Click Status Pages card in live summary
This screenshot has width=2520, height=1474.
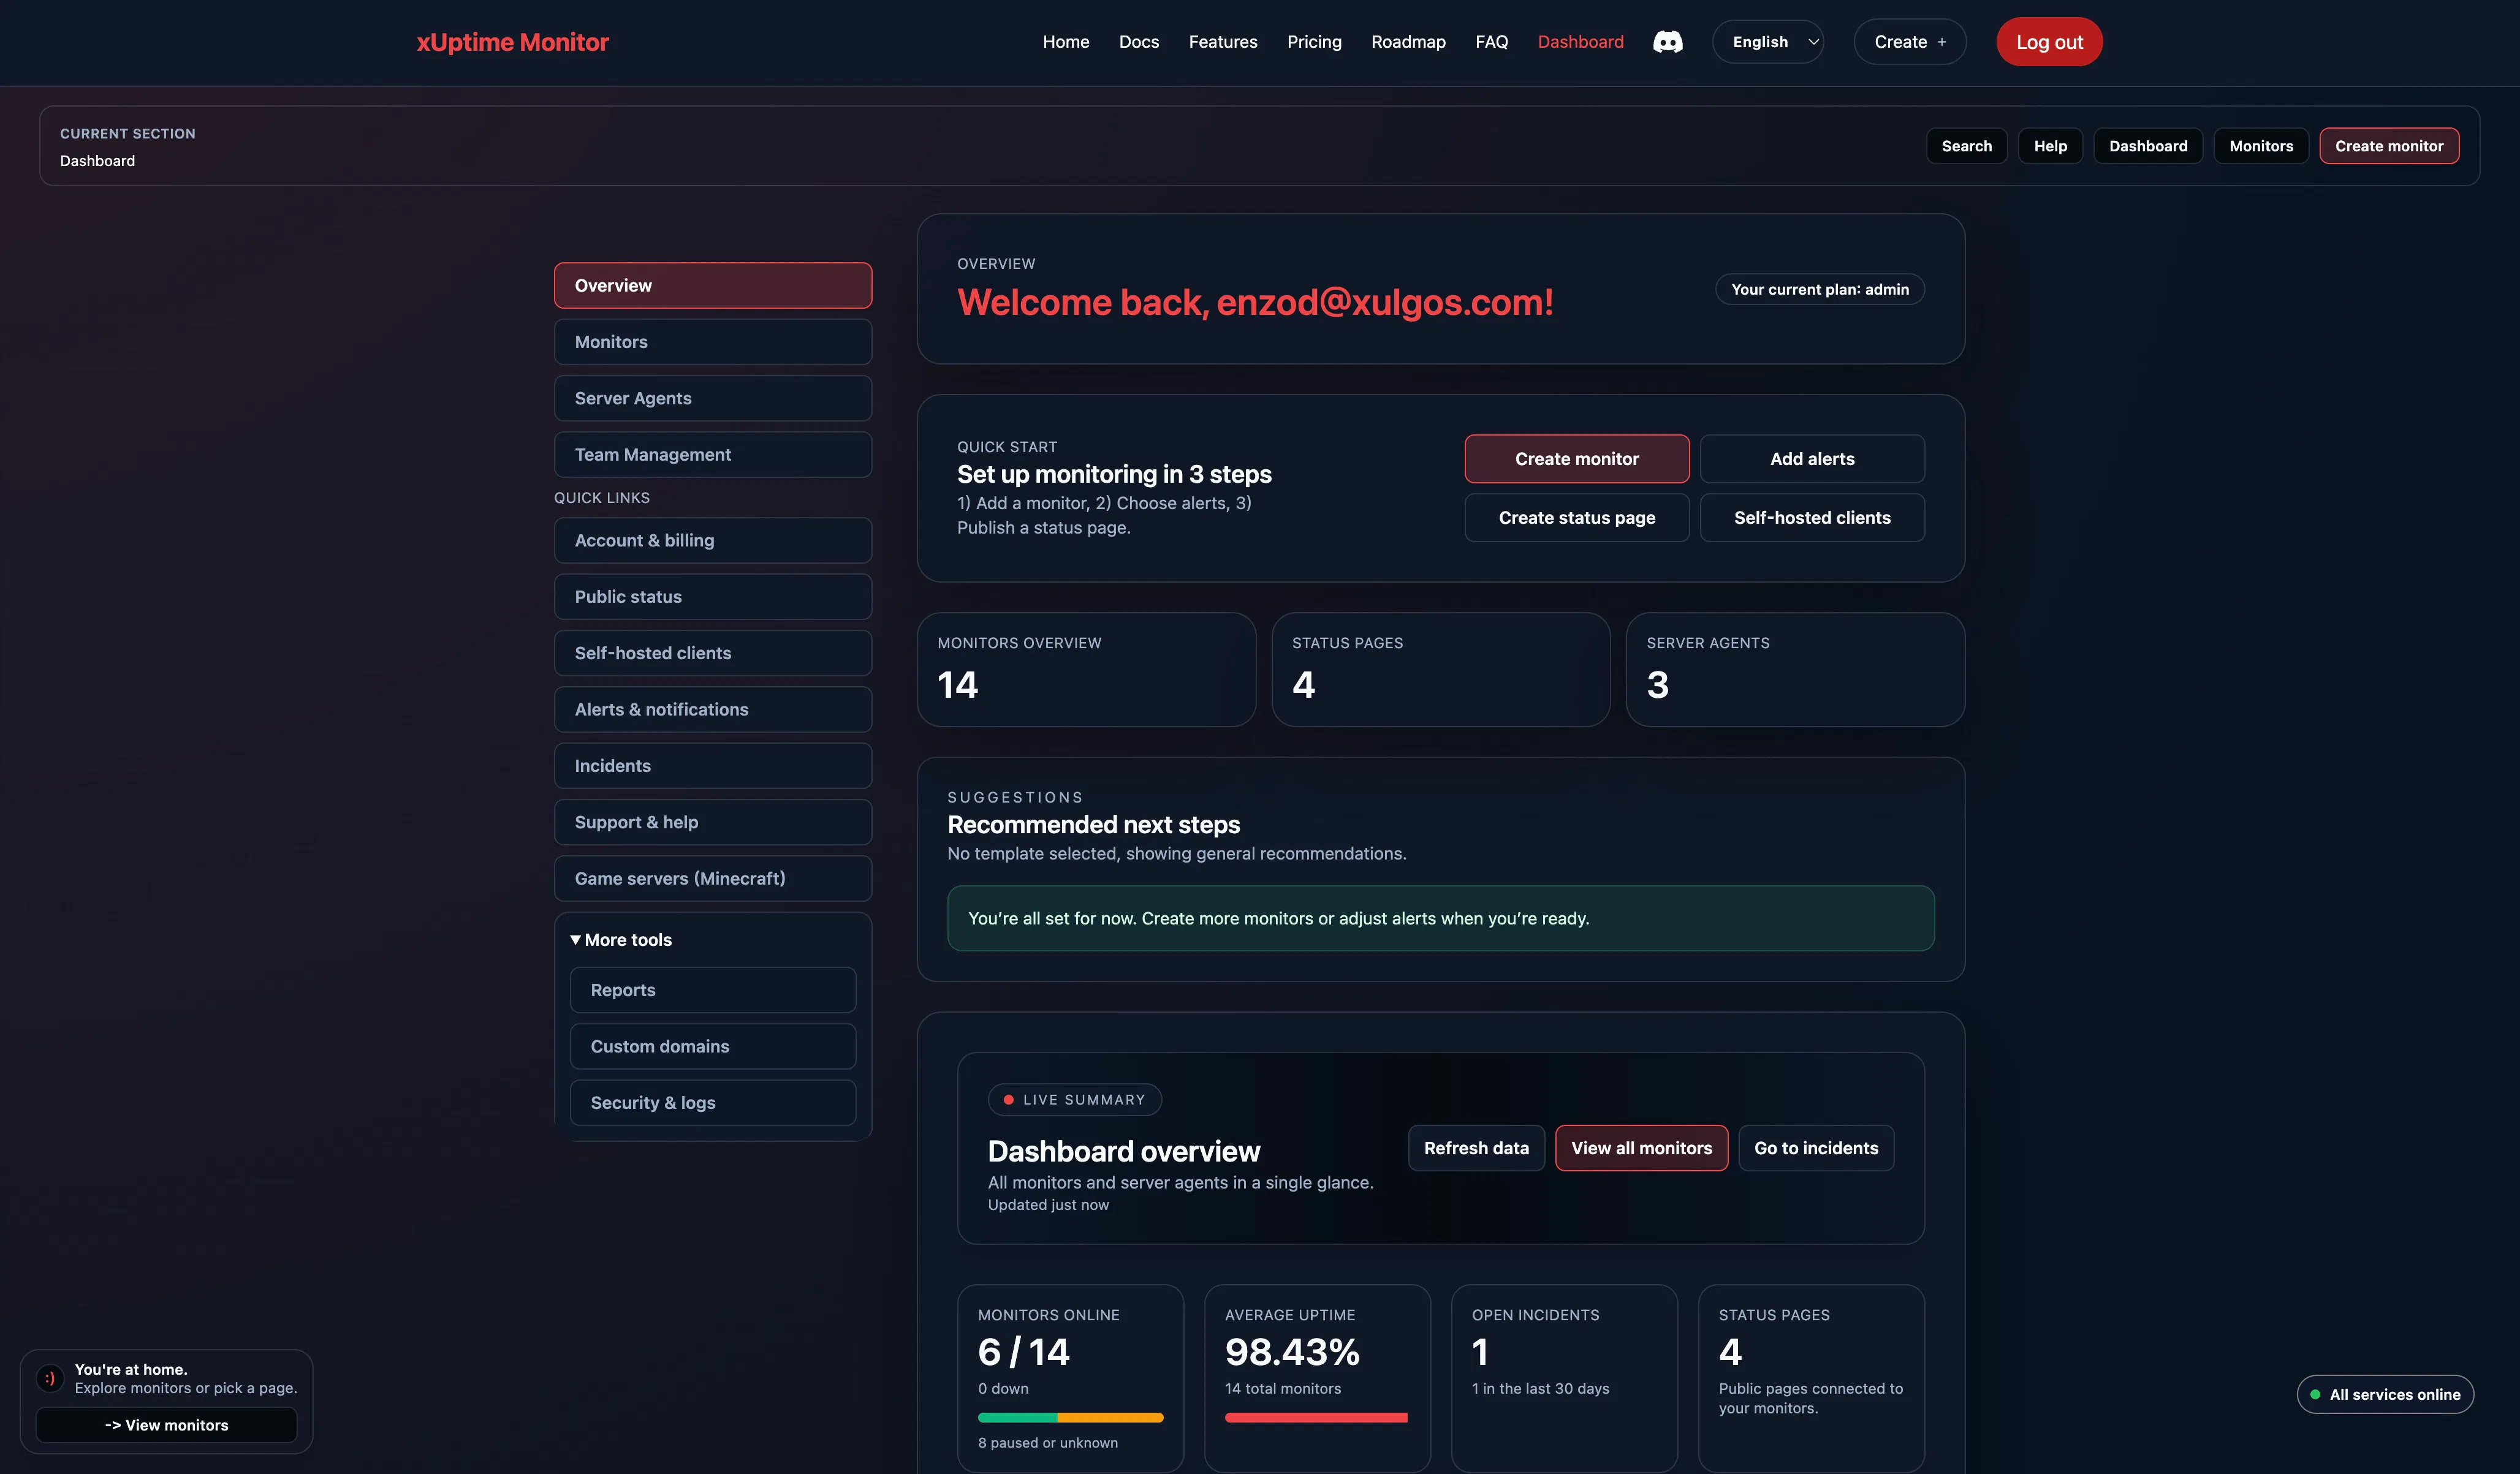(x=1811, y=1378)
